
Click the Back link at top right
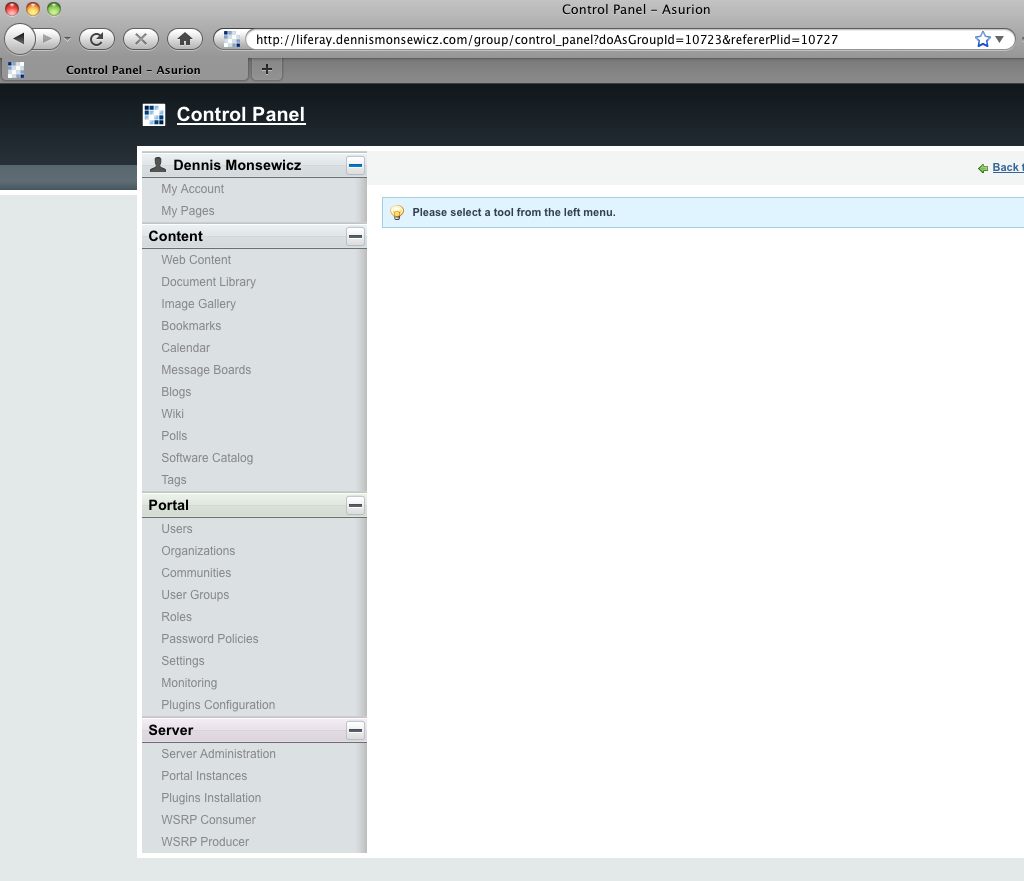point(1005,167)
